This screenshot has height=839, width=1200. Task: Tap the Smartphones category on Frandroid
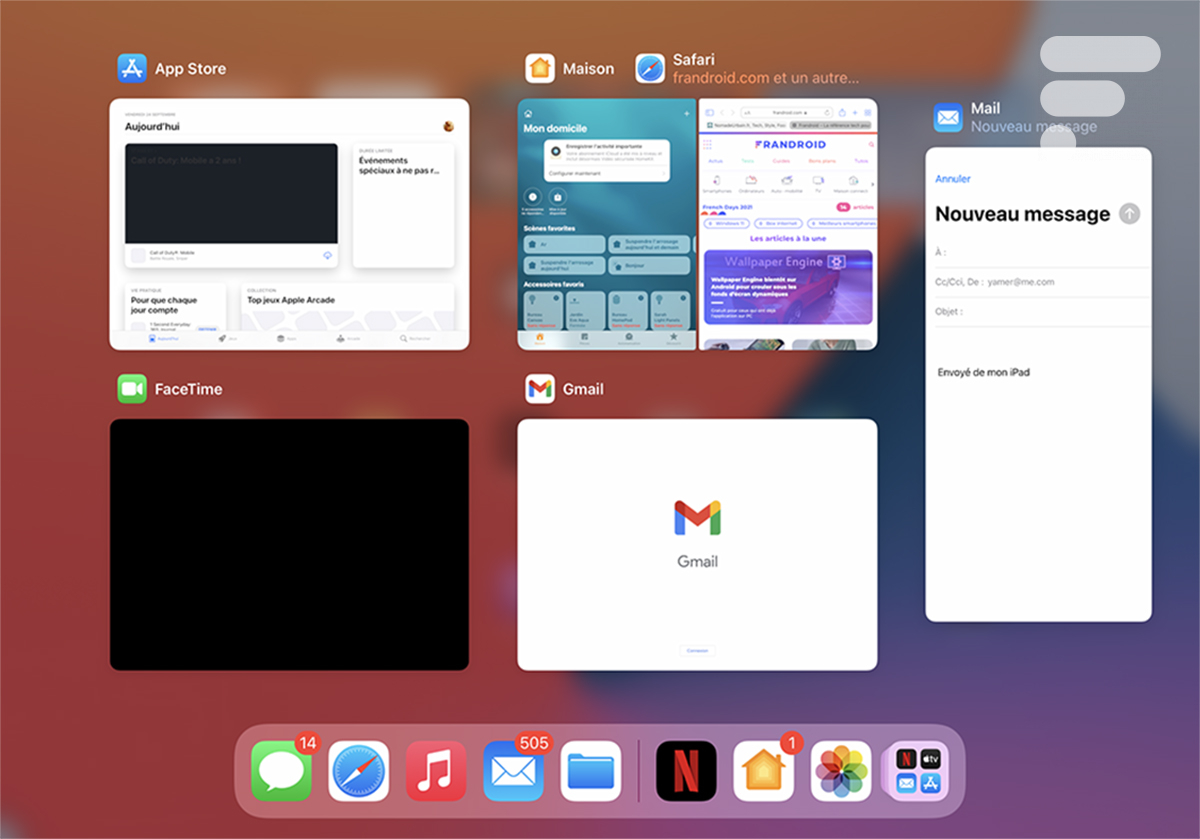click(718, 183)
